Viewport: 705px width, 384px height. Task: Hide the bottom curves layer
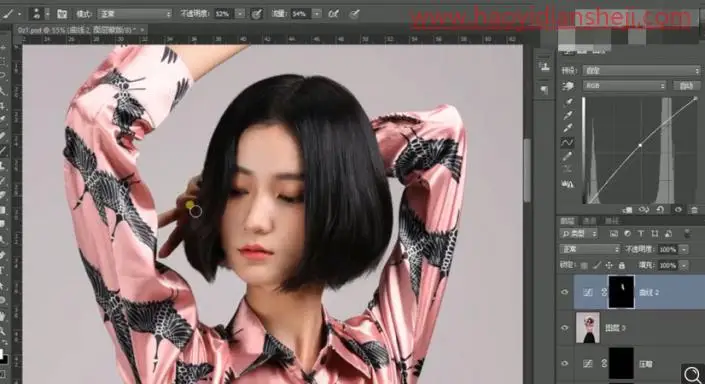(565, 363)
